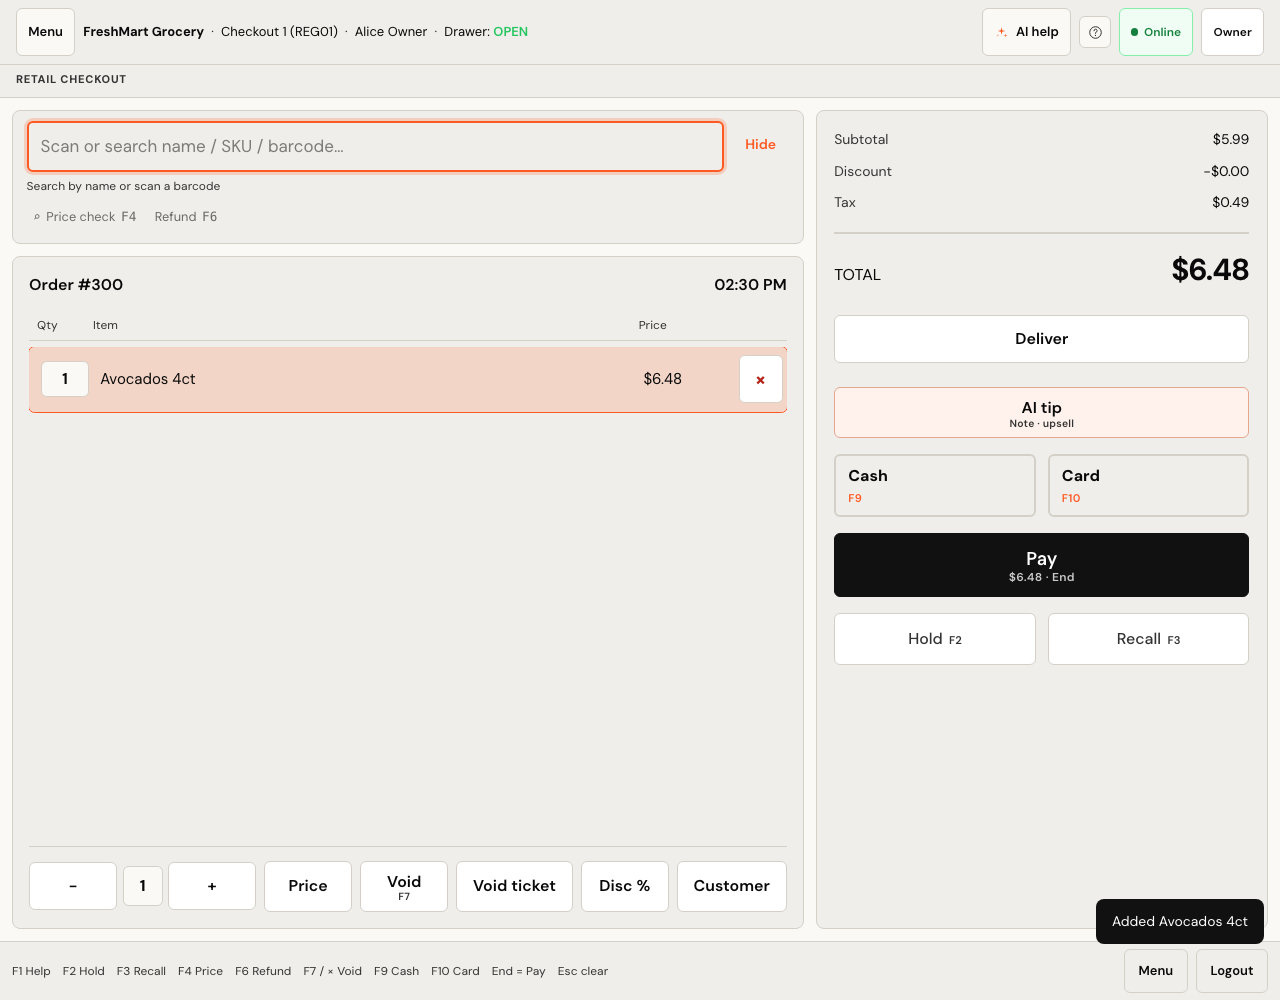Recall a held order F3
1280x1000 pixels.
pyautogui.click(x=1148, y=639)
